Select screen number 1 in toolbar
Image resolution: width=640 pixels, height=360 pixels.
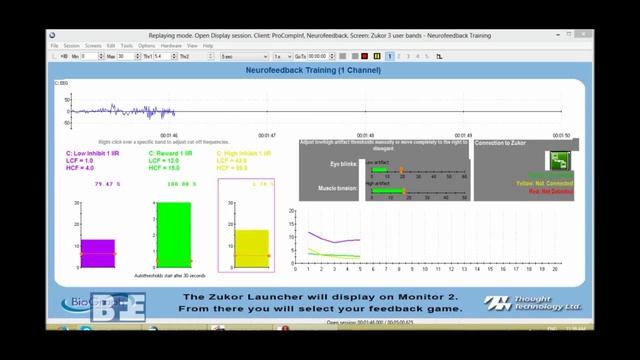(x=390, y=56)
